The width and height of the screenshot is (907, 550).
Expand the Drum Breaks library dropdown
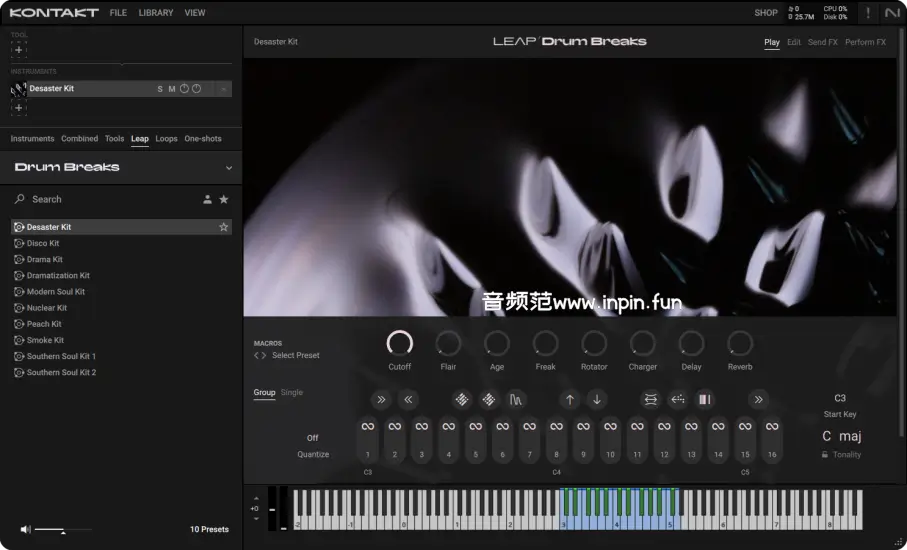point(229,168)
